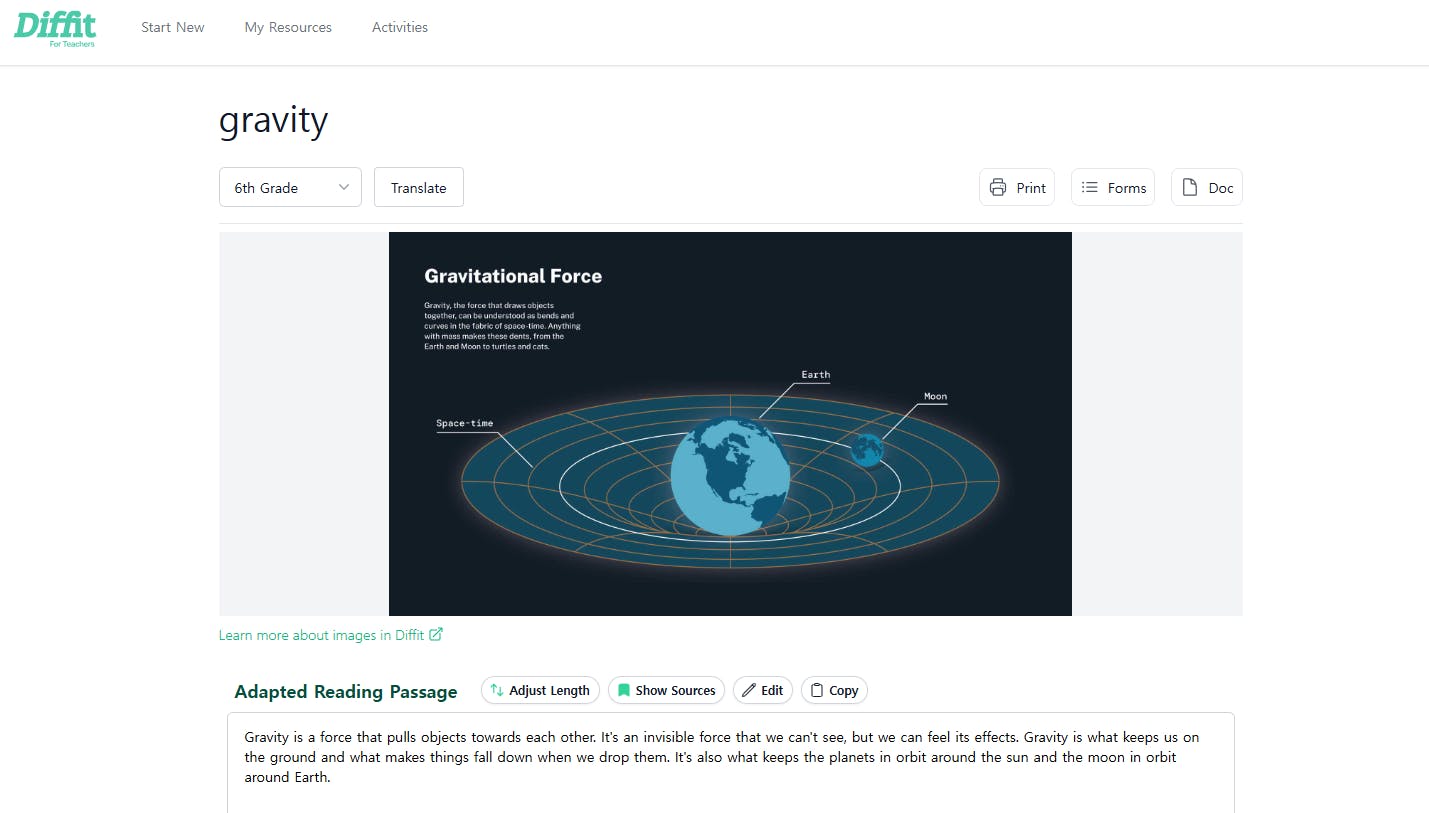Show Sources for the passage
The image size is (1429, 813).
(666, 690)
